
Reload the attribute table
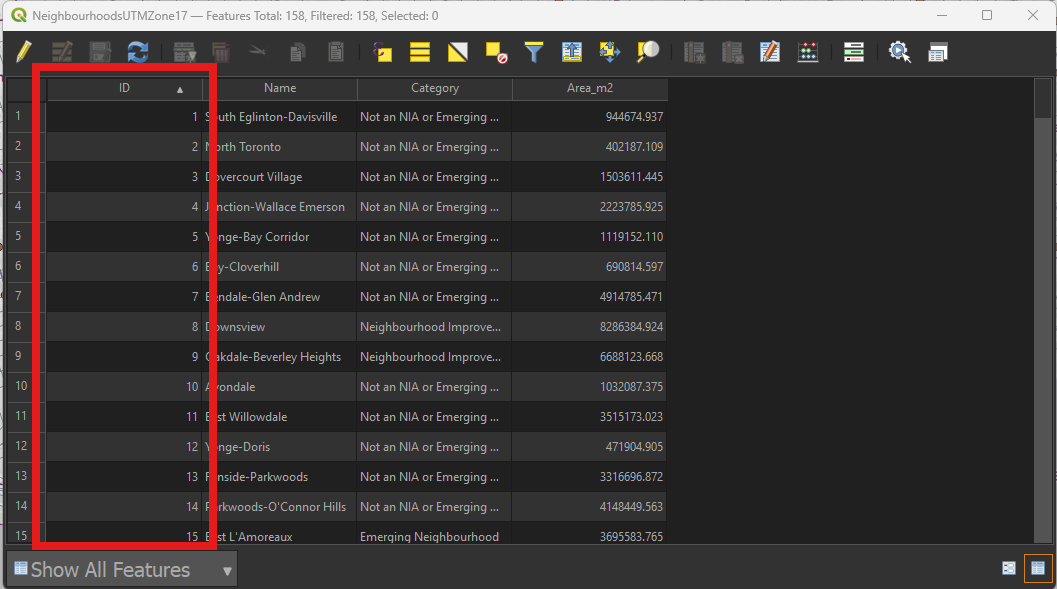click(x=138, y=52)
